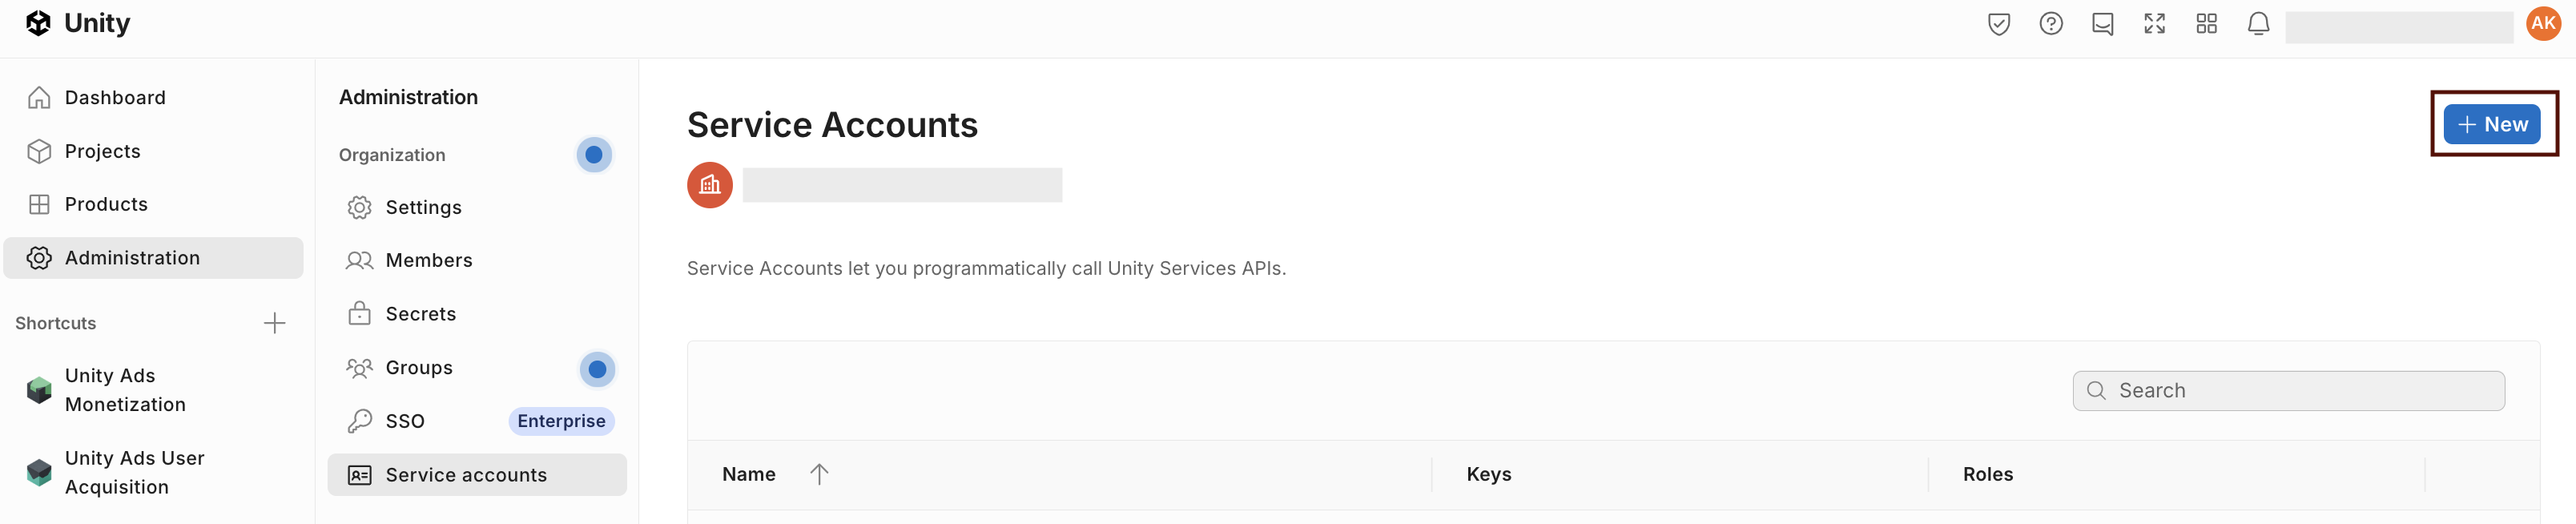The image size is (2576, 524).
Task: Open the AK account avatar
Action: pos(2543,23)
